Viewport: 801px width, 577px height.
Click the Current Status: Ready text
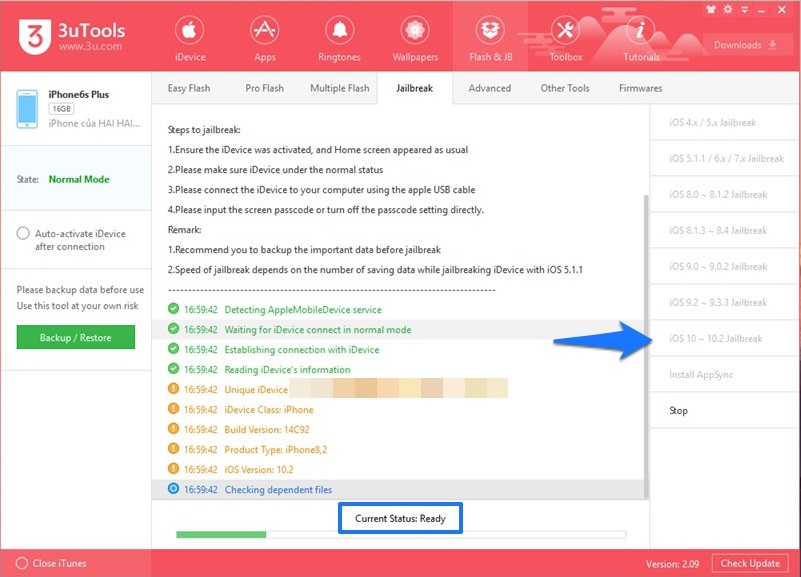coord(400,518)
